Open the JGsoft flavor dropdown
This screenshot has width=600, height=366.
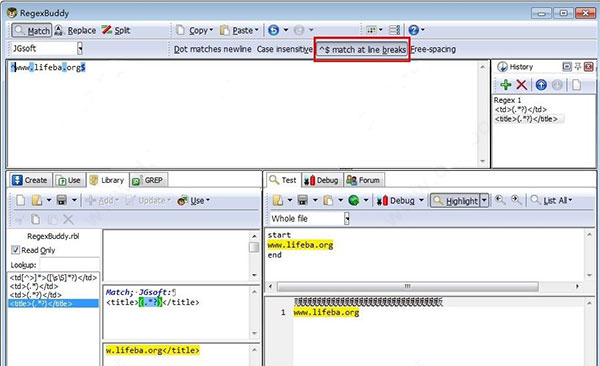pos(80,48)
